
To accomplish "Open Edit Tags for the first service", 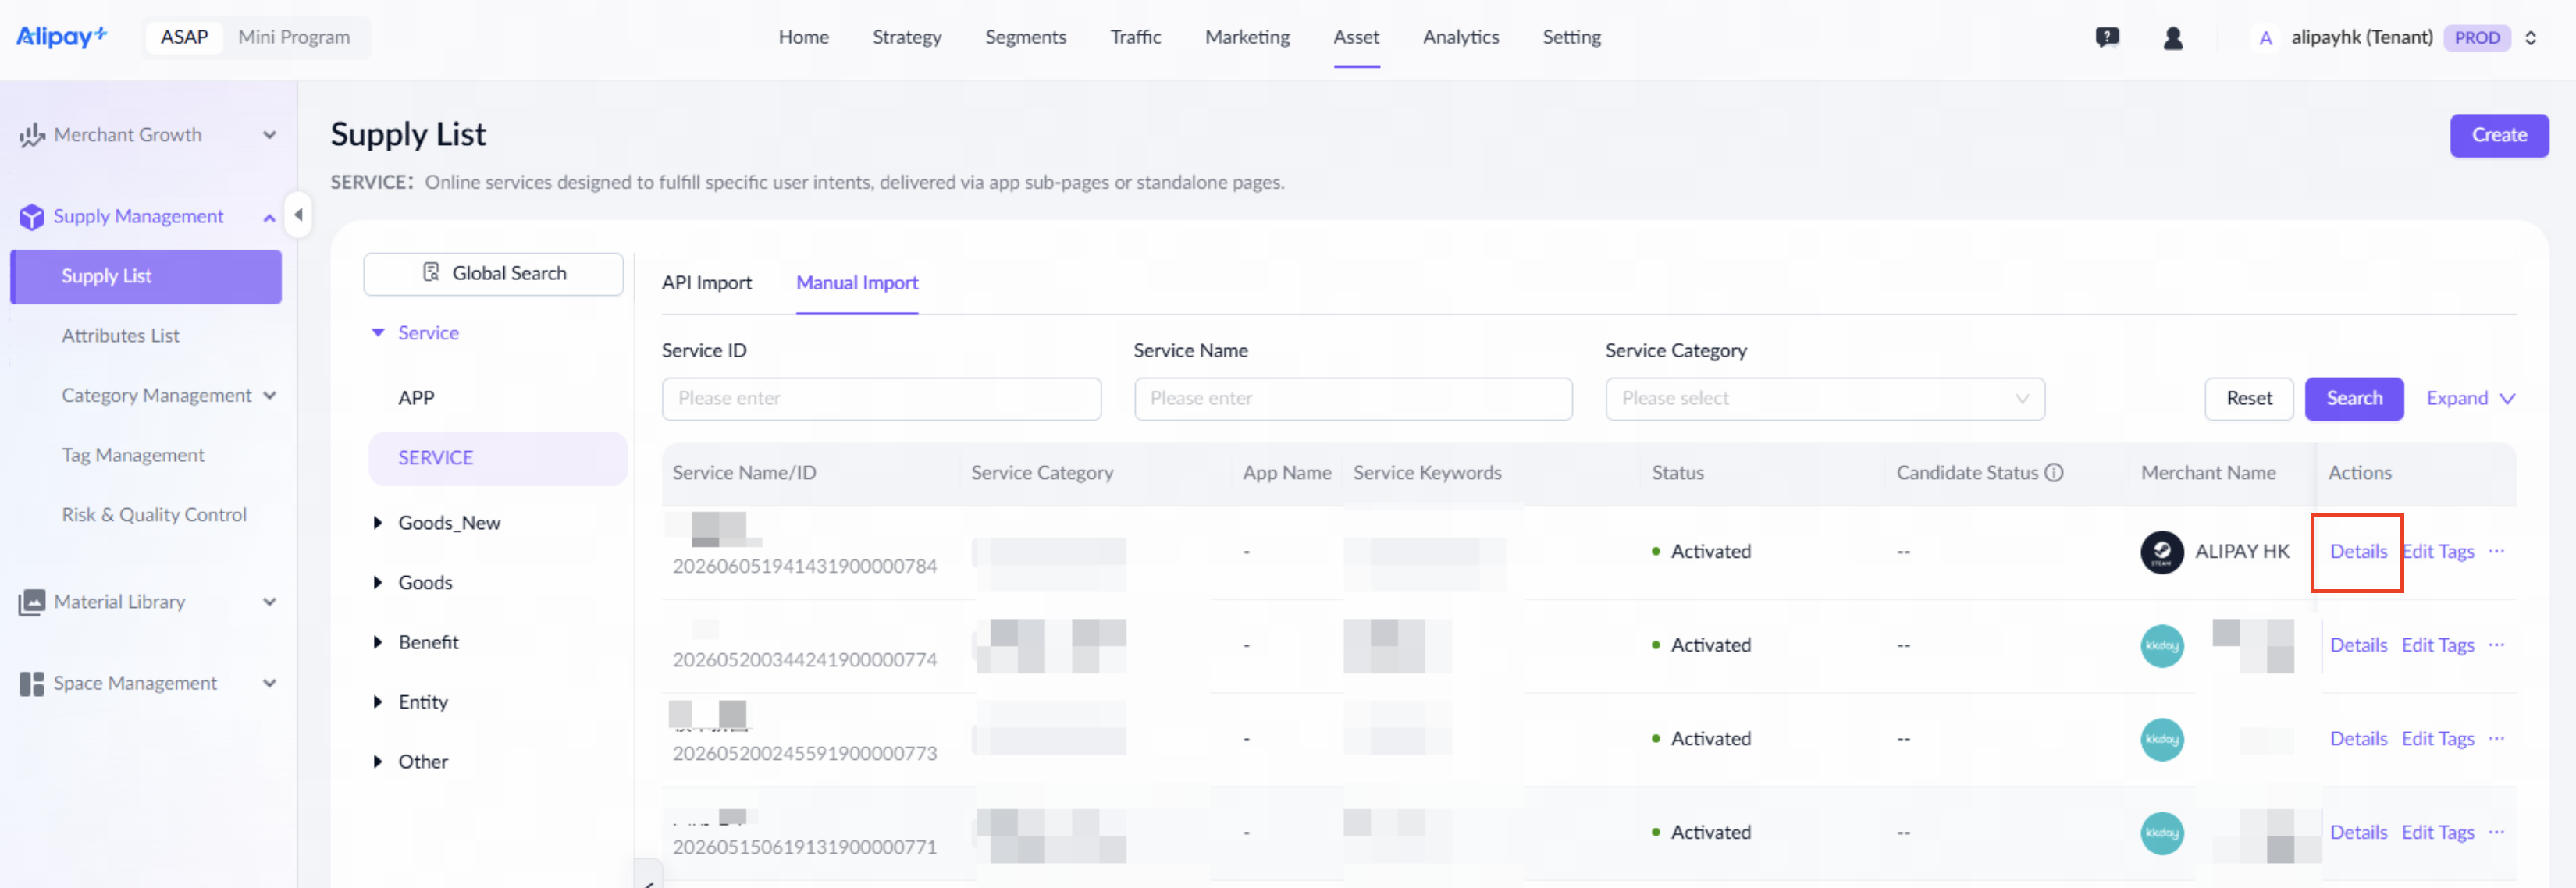I will pyautogui.click(x=2437, y=551).
